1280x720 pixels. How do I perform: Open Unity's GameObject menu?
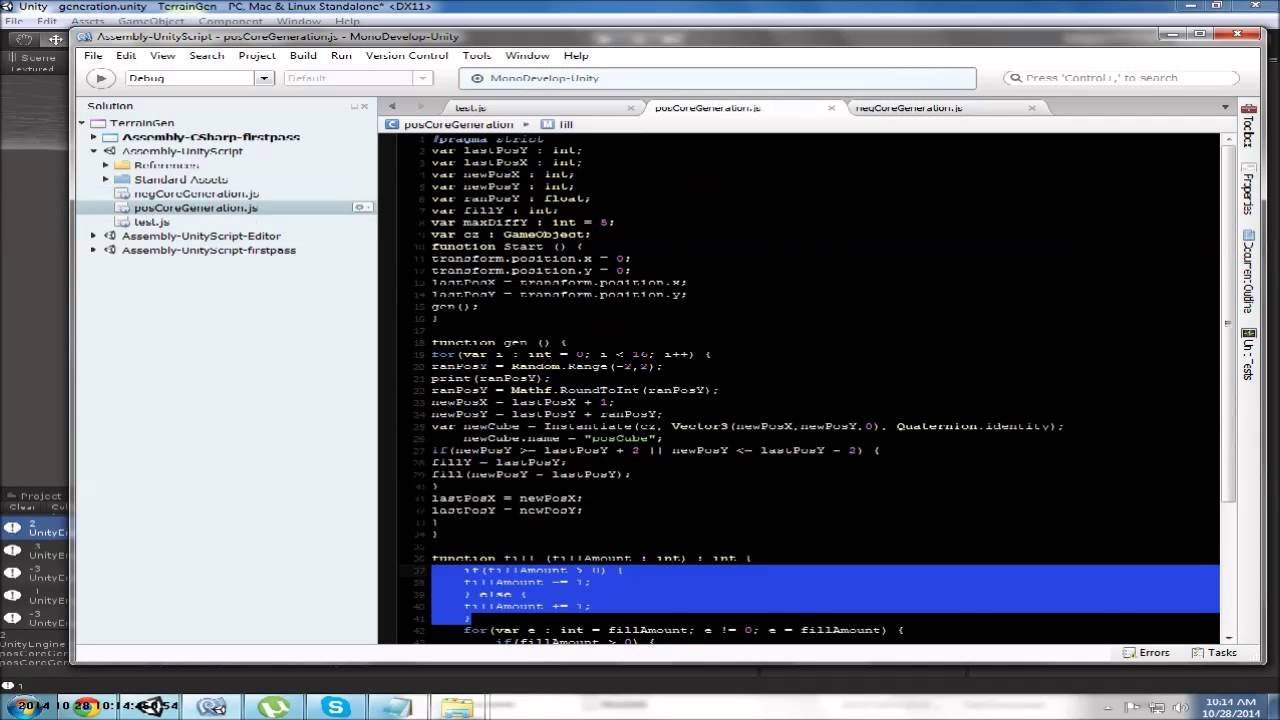(x=150, y=21)
